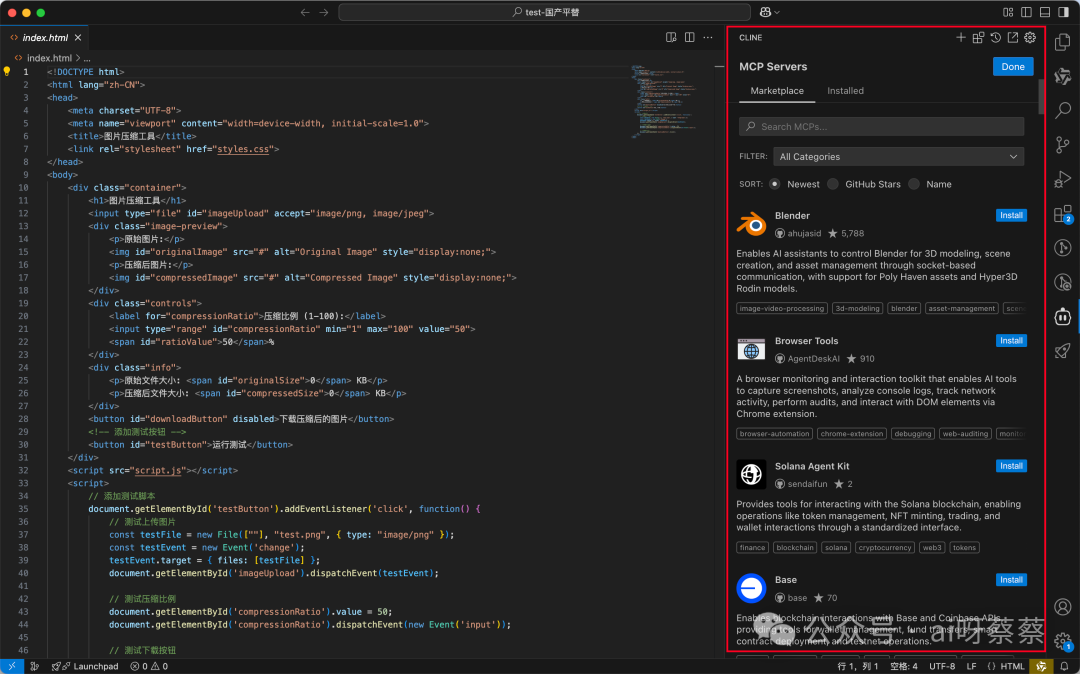
Task: Open the Source Control branch icon
Action: pyautogui.click(x=1063, y=145)
